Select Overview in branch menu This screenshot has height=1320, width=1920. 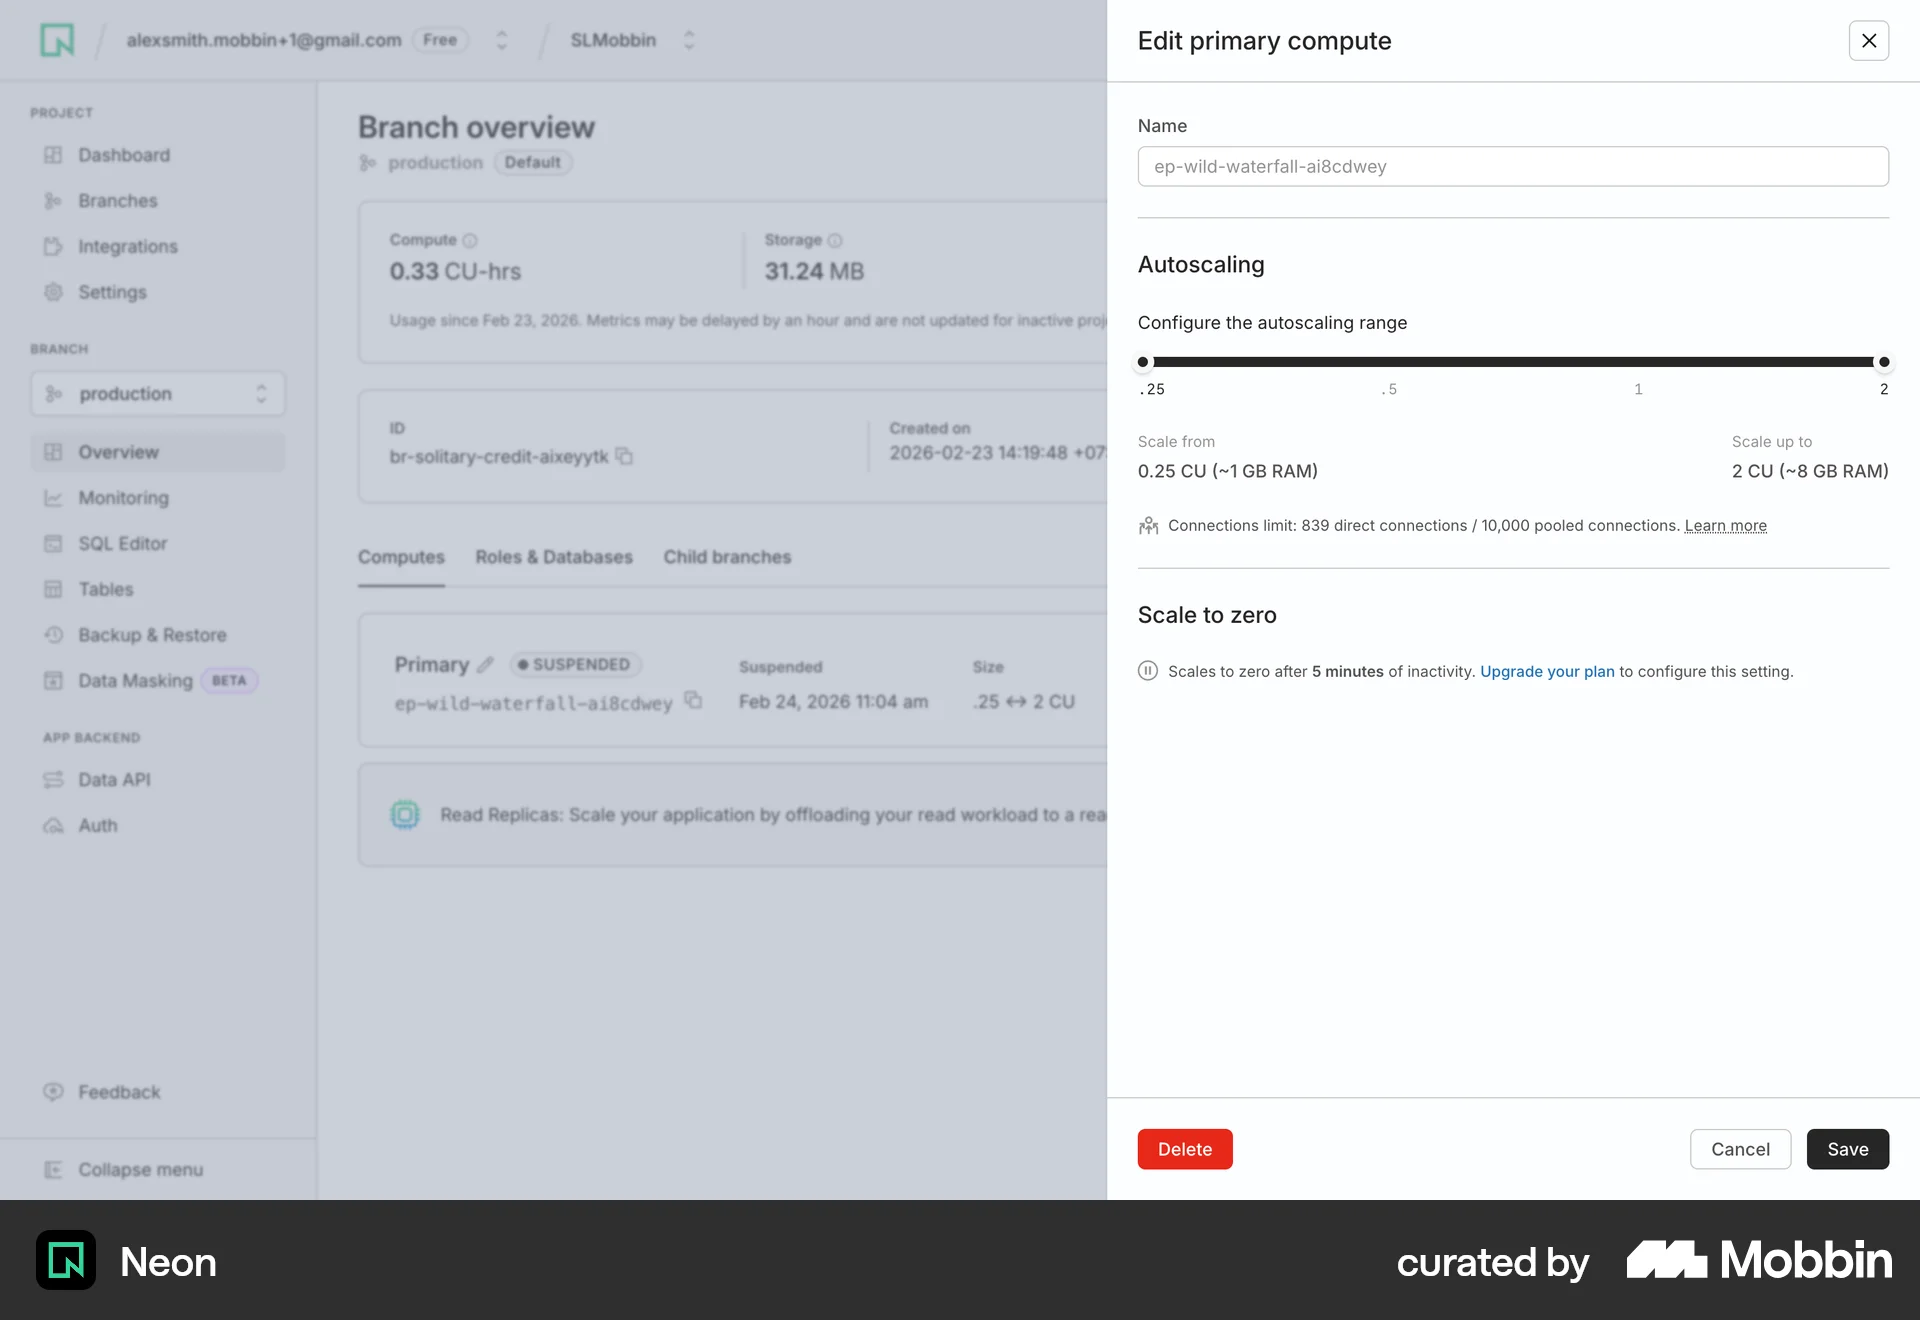(158, 452)
